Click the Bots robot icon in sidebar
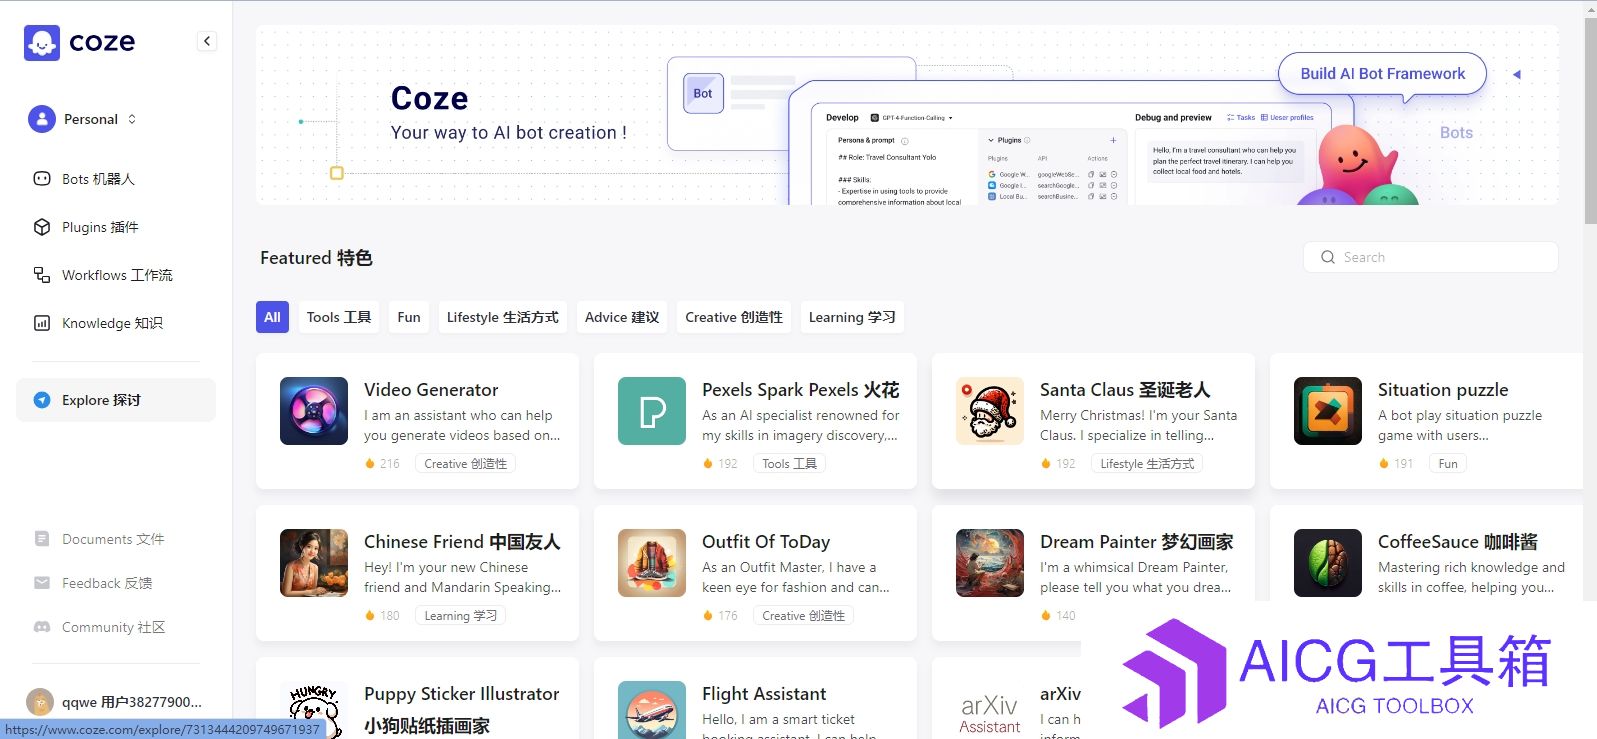 point(42,179)
